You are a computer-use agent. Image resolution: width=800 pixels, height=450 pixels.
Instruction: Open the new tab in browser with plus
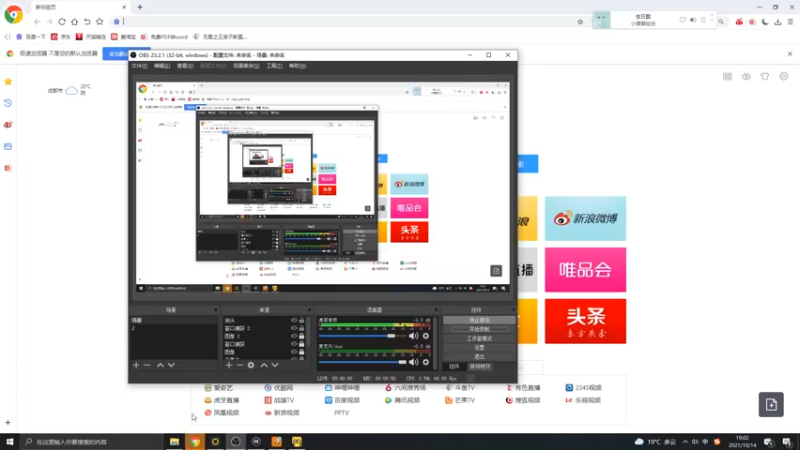tap(140, 7)
